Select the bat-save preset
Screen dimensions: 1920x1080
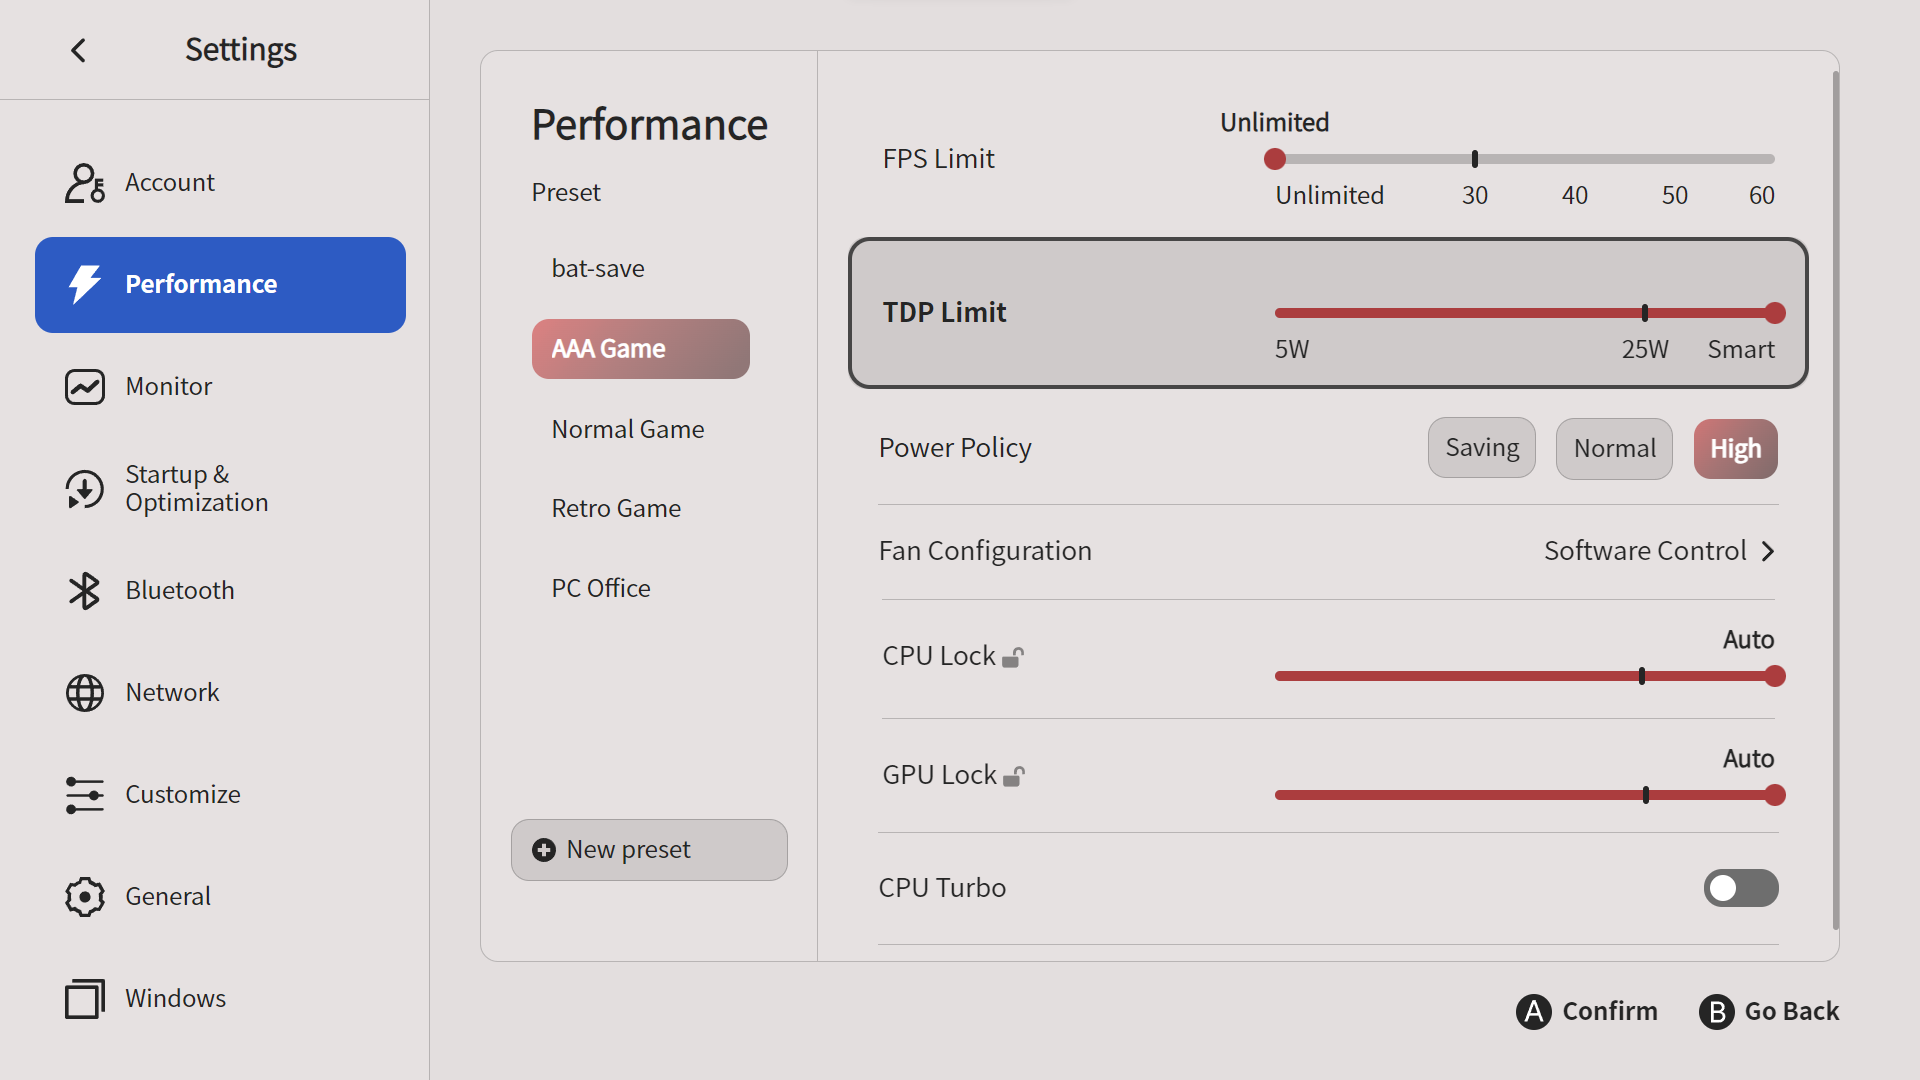coord(598,268)
